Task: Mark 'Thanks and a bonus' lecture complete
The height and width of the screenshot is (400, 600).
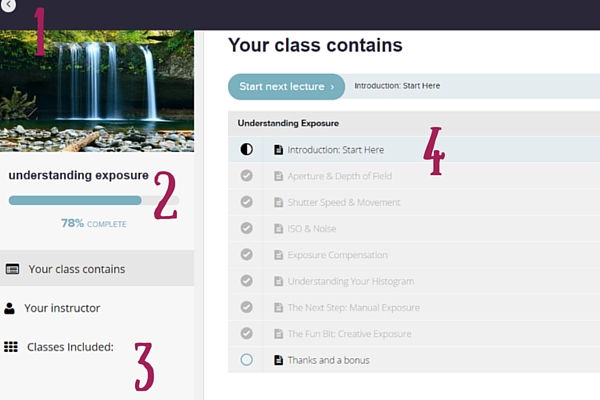Action: [x=246, y=359]
